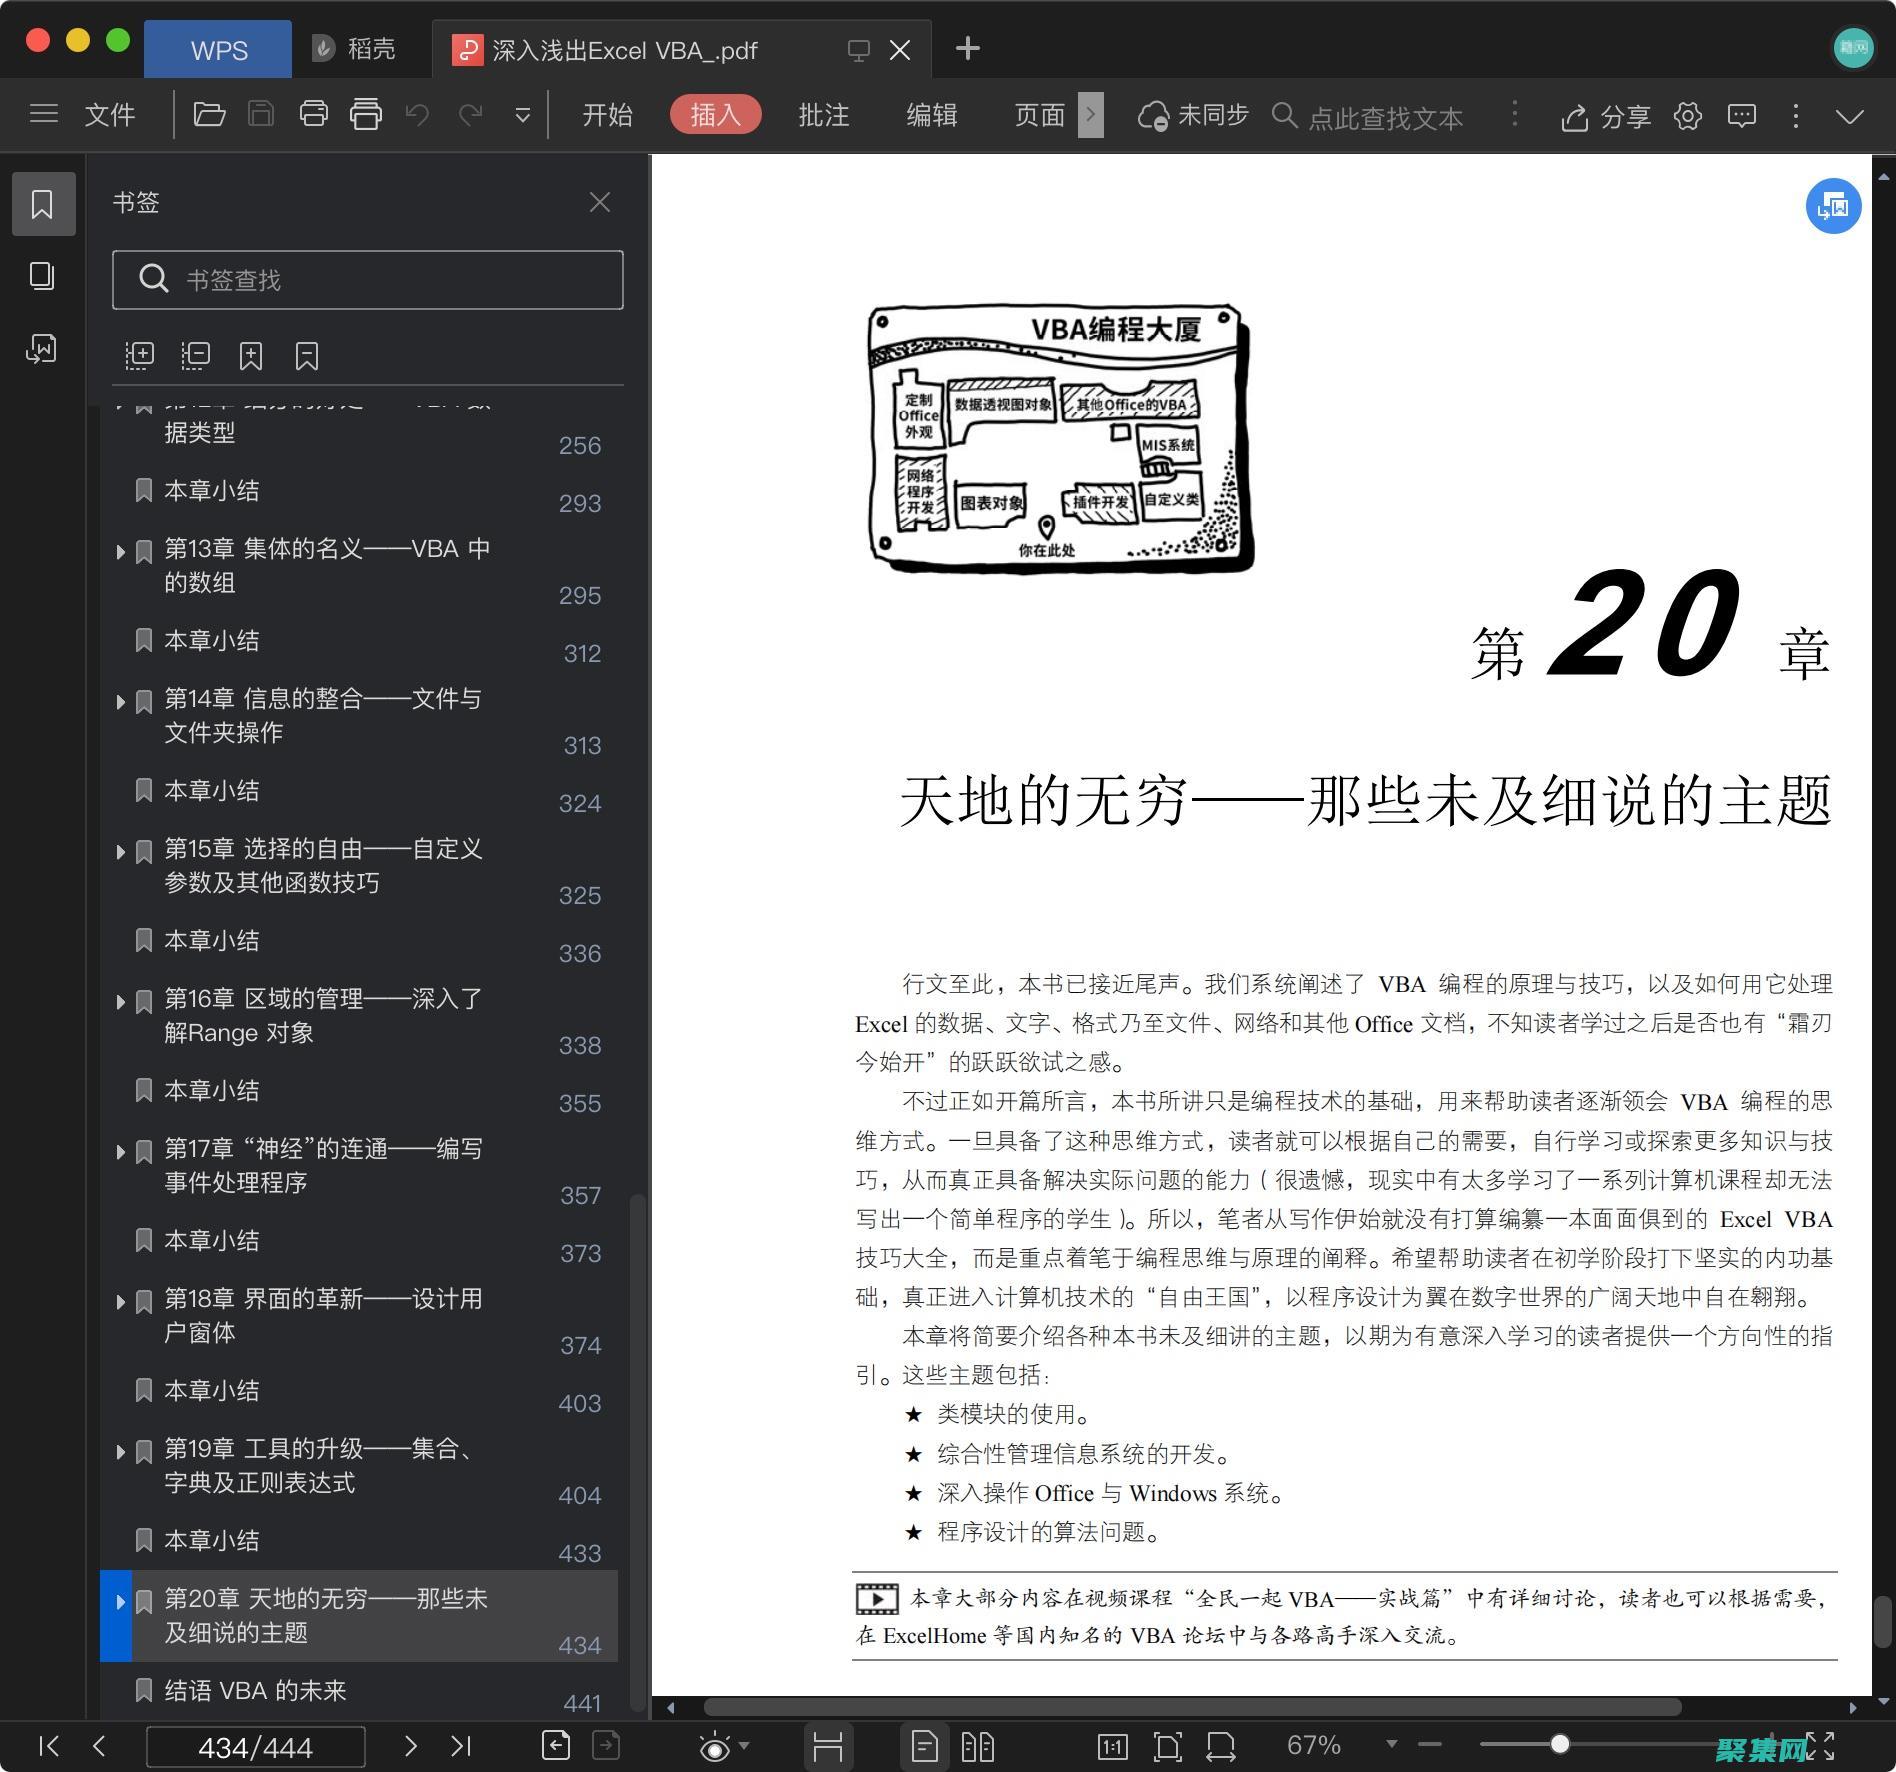Go to last page using skip-to-end icon
The image size is (1896, 1772).
[x=462, y=1745]
